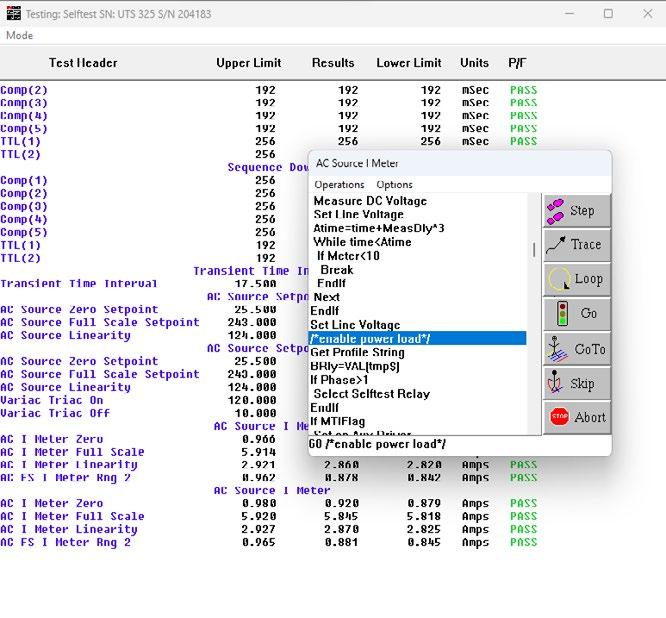Click the Loop button label
666x618 pixels.
click(x=588, y=279)
